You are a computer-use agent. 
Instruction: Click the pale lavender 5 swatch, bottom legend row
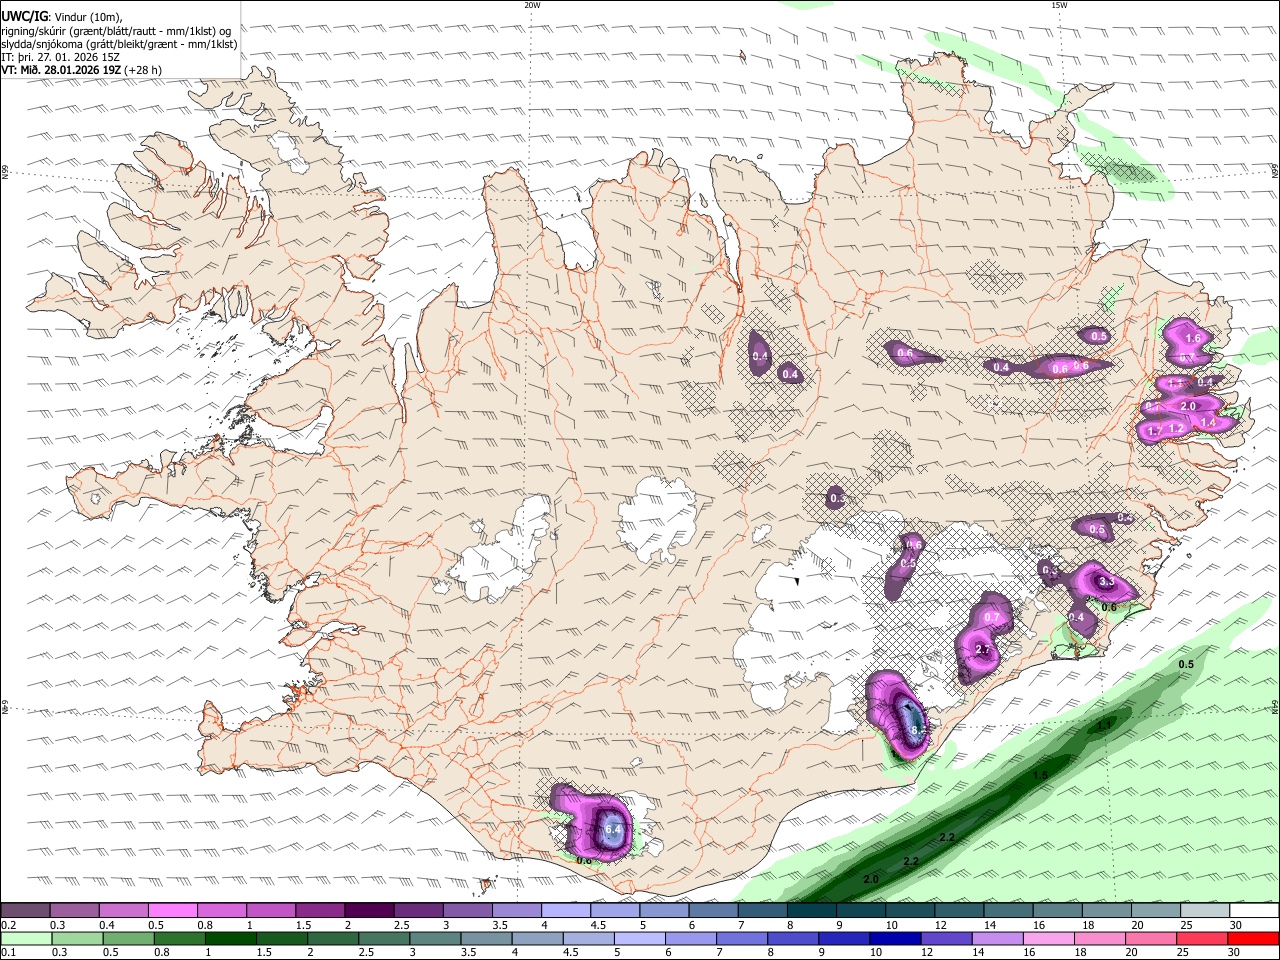click(639, 938)
